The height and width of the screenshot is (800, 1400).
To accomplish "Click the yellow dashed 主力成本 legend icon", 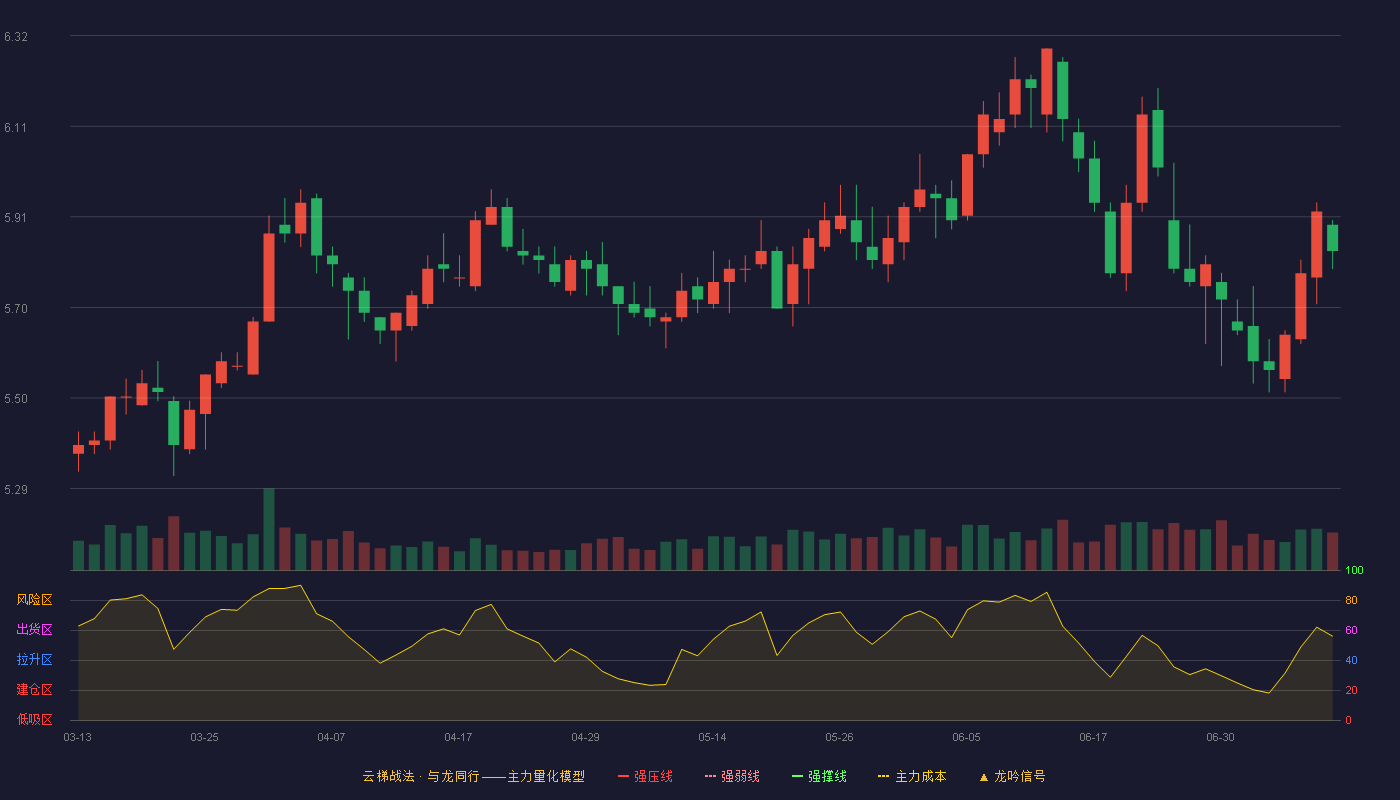I will coord(884,776).
